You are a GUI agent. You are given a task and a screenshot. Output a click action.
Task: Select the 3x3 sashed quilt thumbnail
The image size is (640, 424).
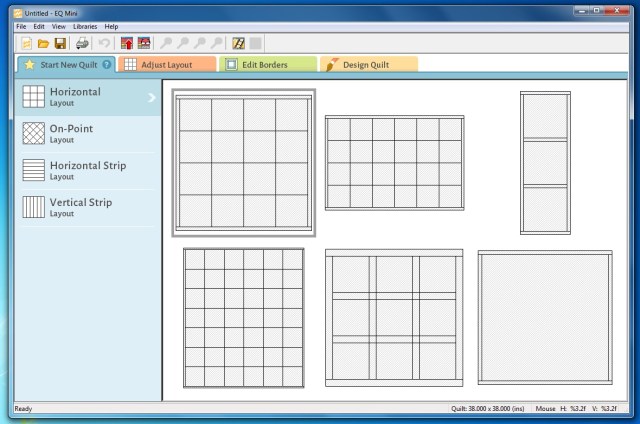click(394, 317)
